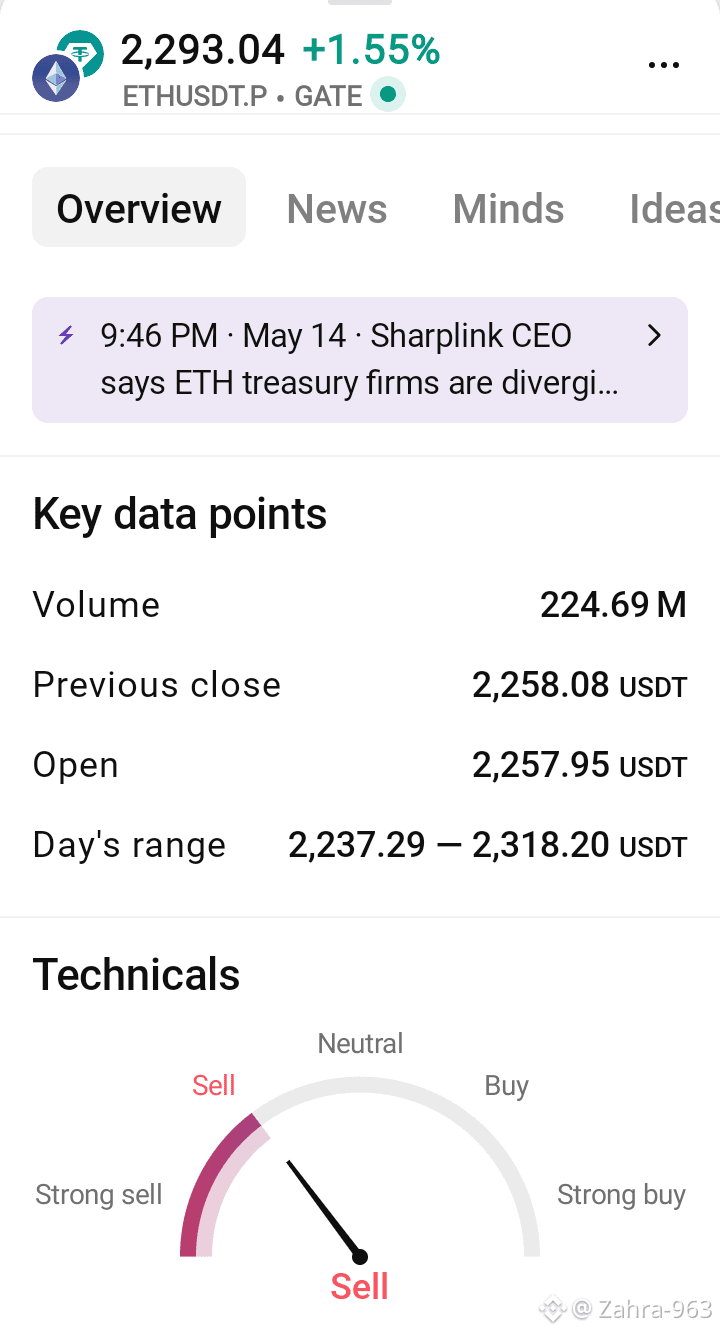Tap the purple lightning bolt news icon
The image size is (720, 1334).
66,336
